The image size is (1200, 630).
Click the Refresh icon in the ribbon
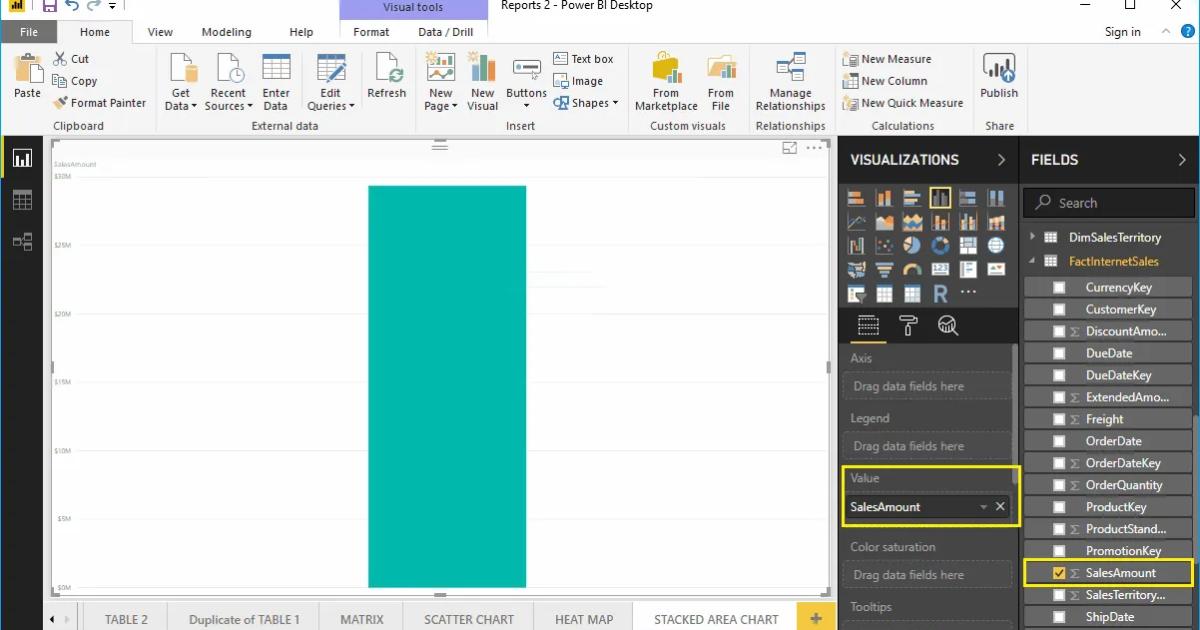tap(386, 80)
